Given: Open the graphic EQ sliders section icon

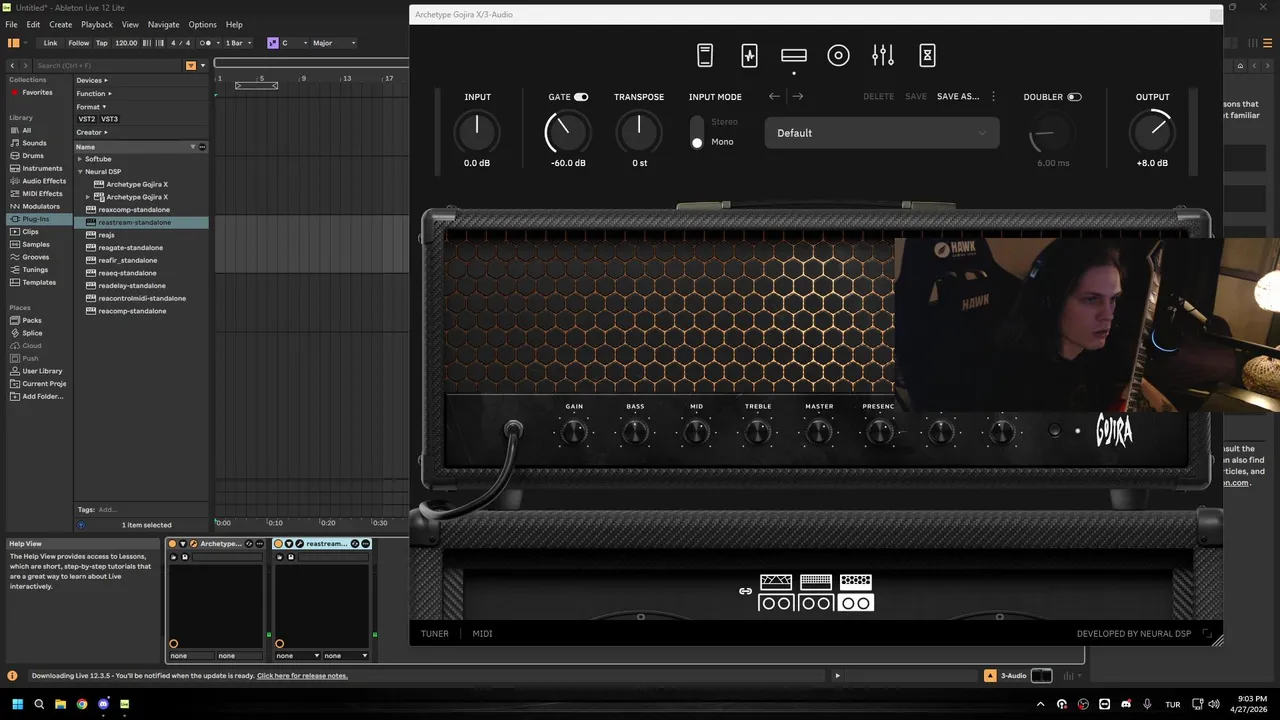Looking at the screenshot, I should [x=883, y=56].
